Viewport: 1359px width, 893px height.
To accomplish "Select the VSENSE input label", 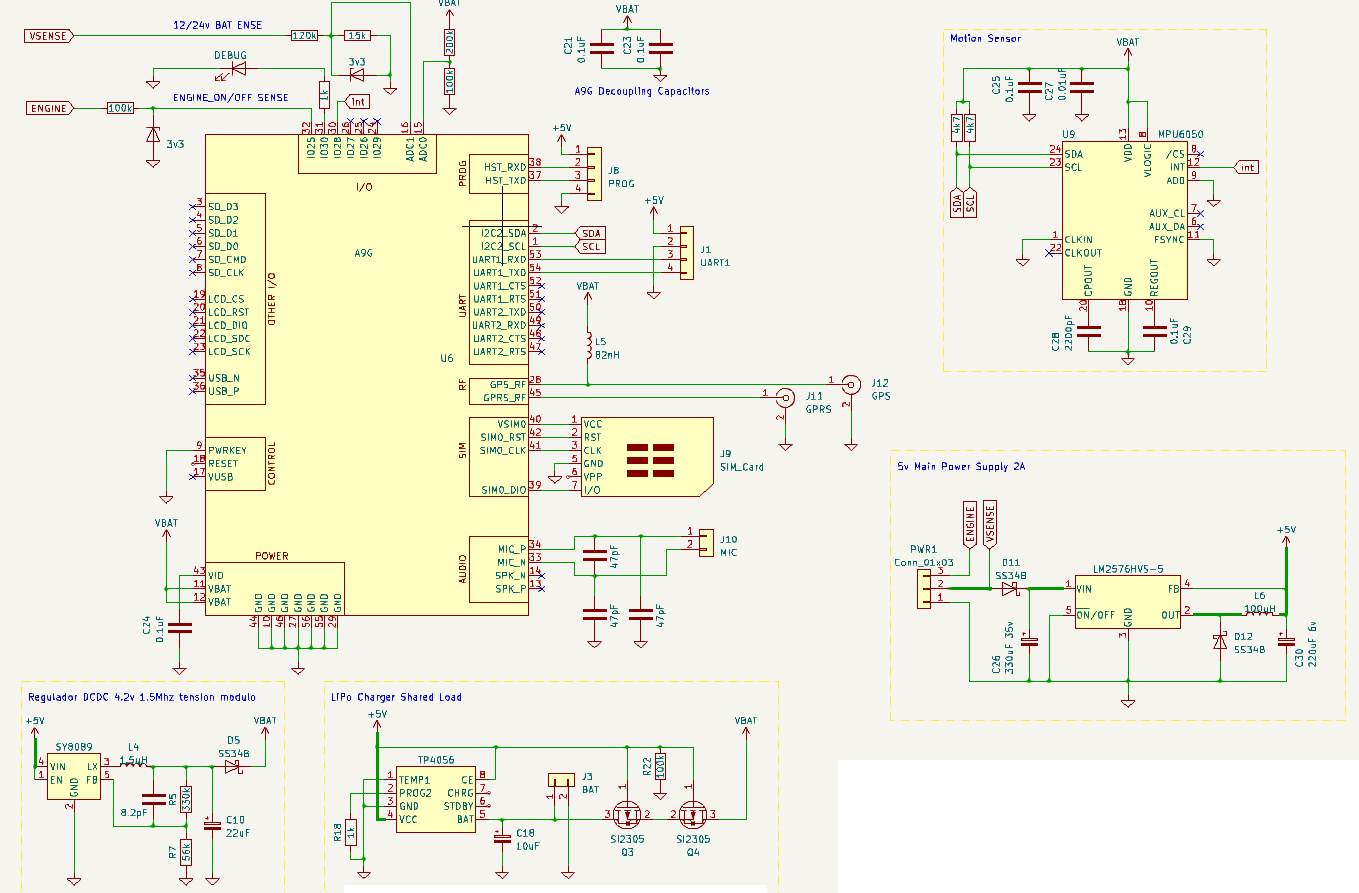I will [x=47, y=36].
